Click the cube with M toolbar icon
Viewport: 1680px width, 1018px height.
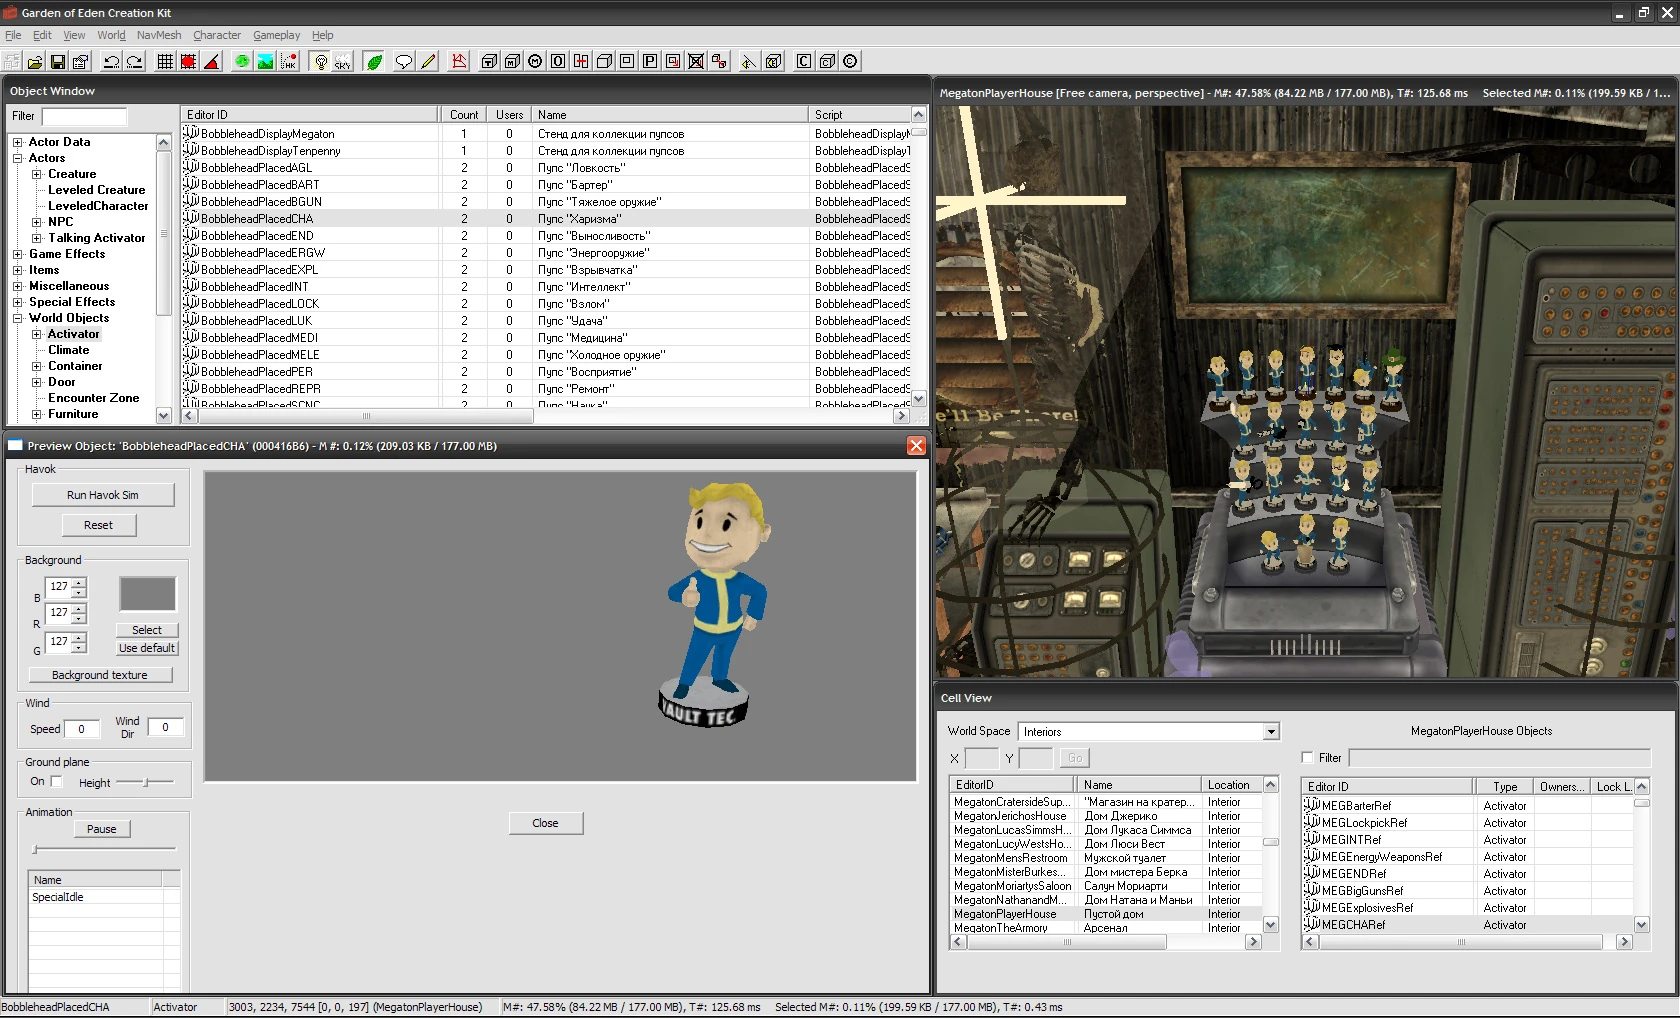[x=512, y=62]
